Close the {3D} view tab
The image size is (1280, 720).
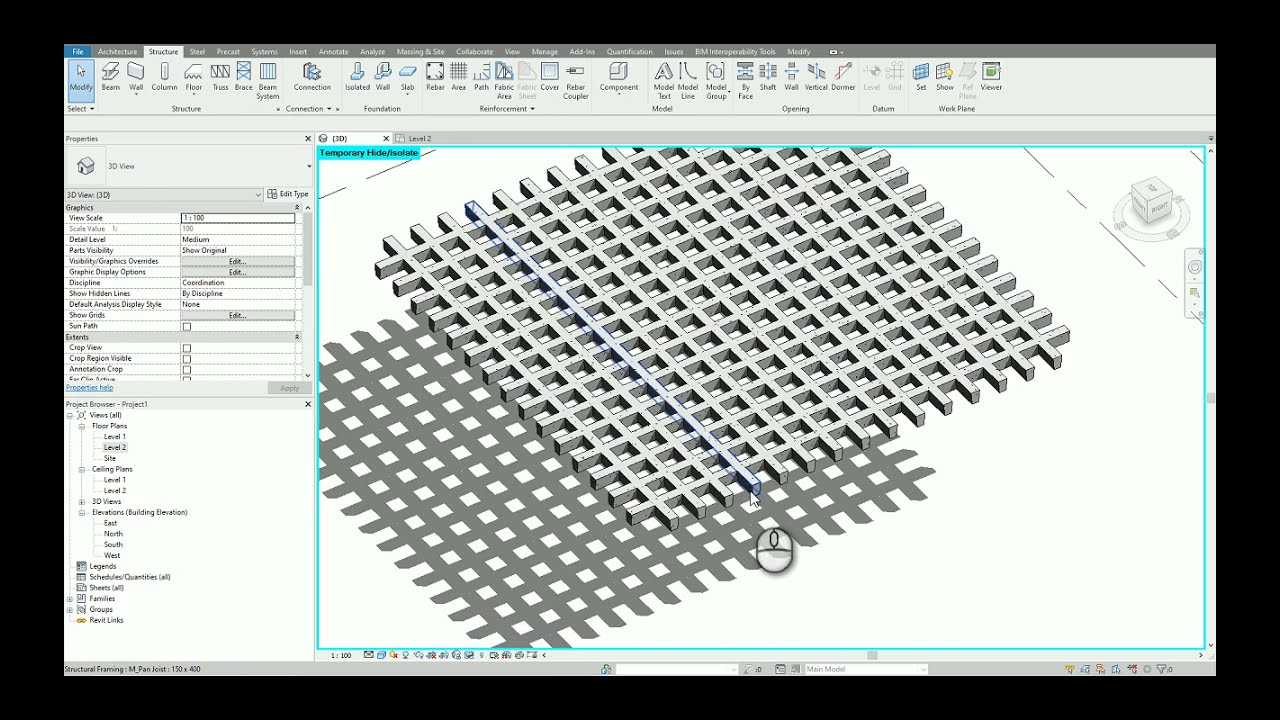pos(386,139)
